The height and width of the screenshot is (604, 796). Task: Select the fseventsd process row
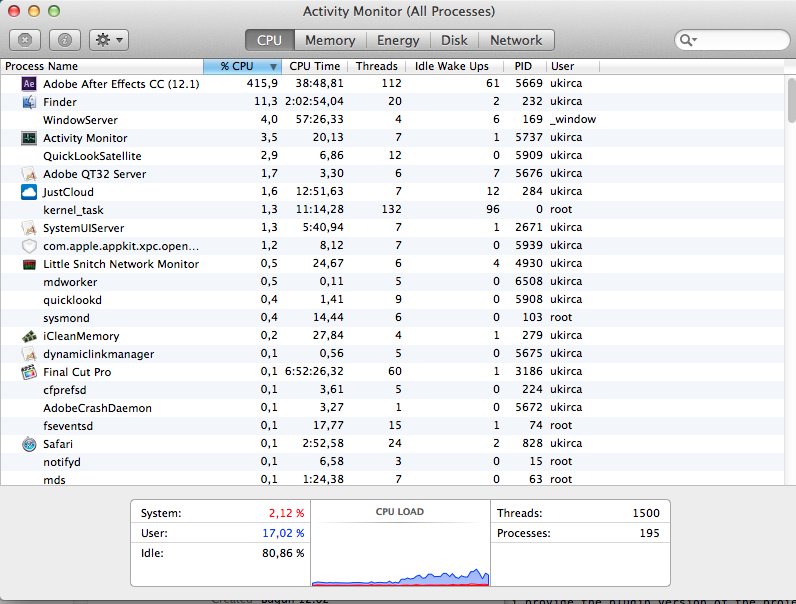point(392,426)
